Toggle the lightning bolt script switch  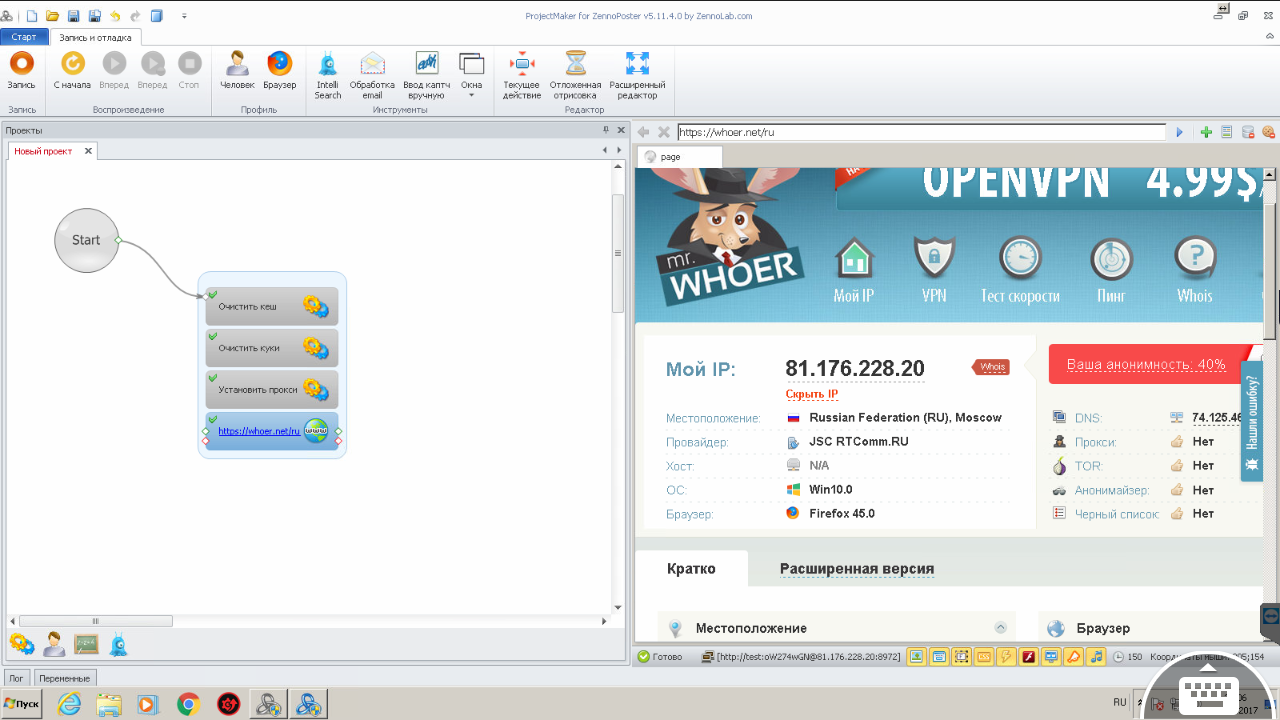point(1006,657)
